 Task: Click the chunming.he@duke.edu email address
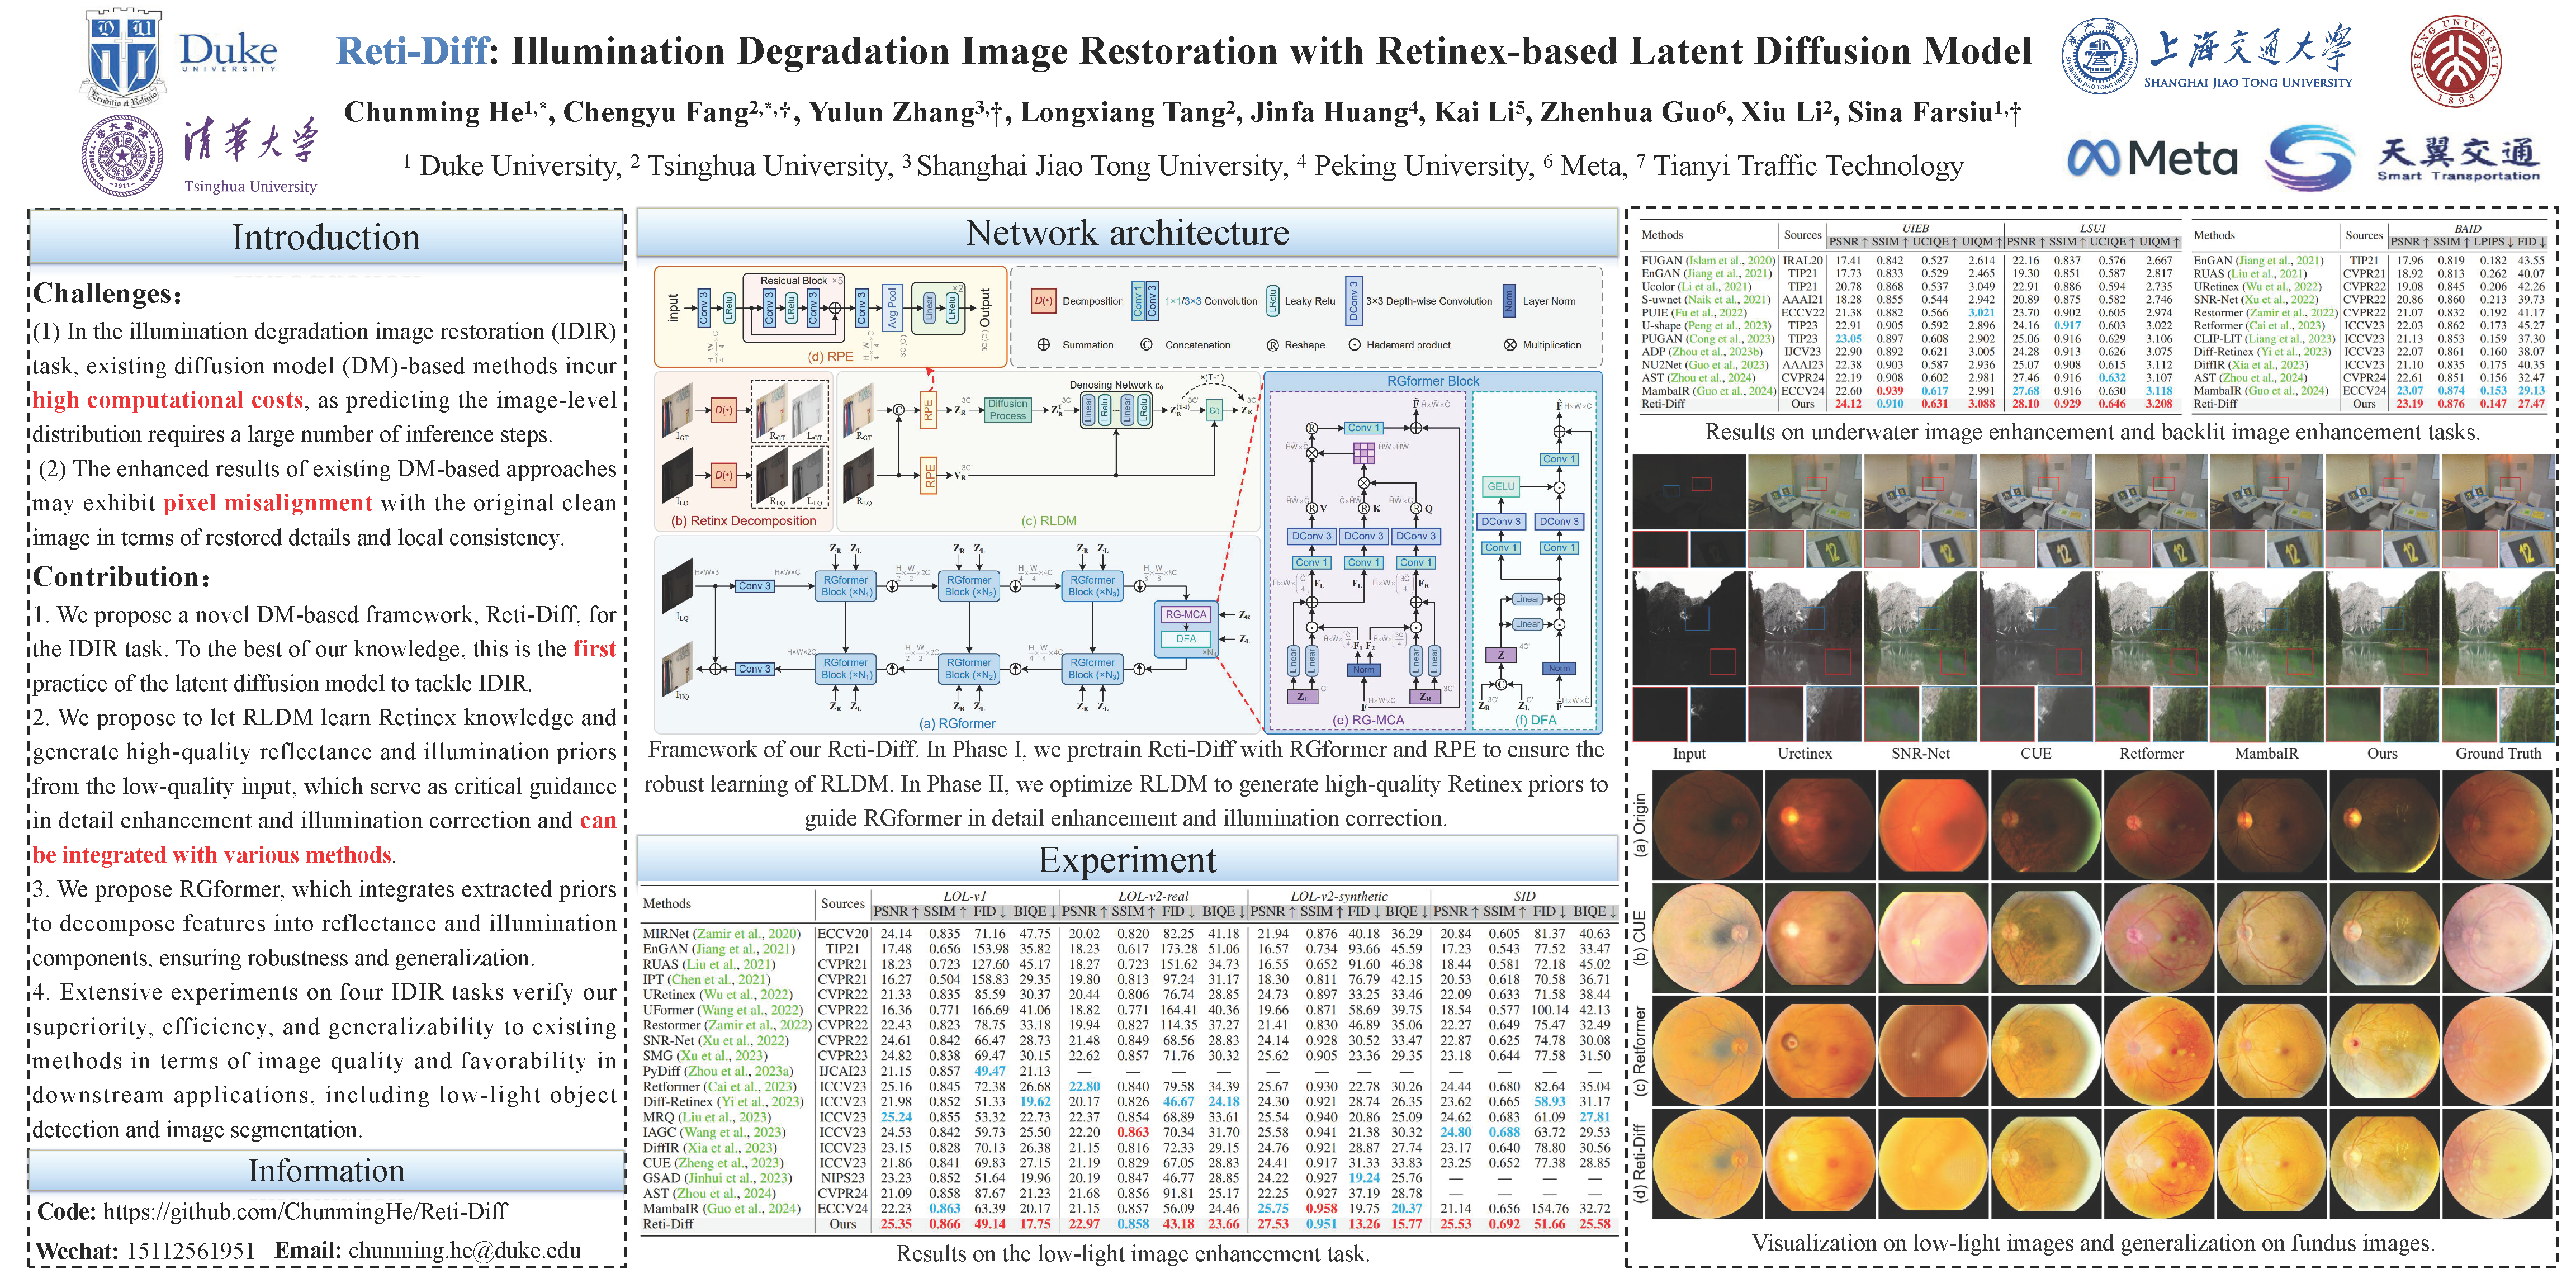[464, 1251]
